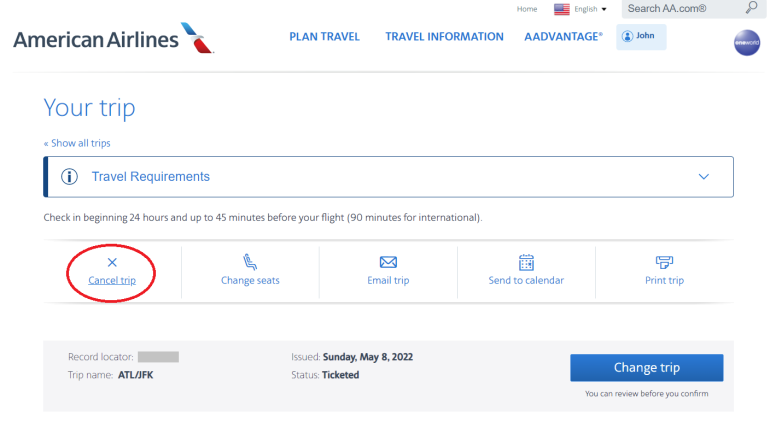Click the Print trip printer icon
Image resolution: width=770 pixels, height=422 pixels.
tap(664, 262)
